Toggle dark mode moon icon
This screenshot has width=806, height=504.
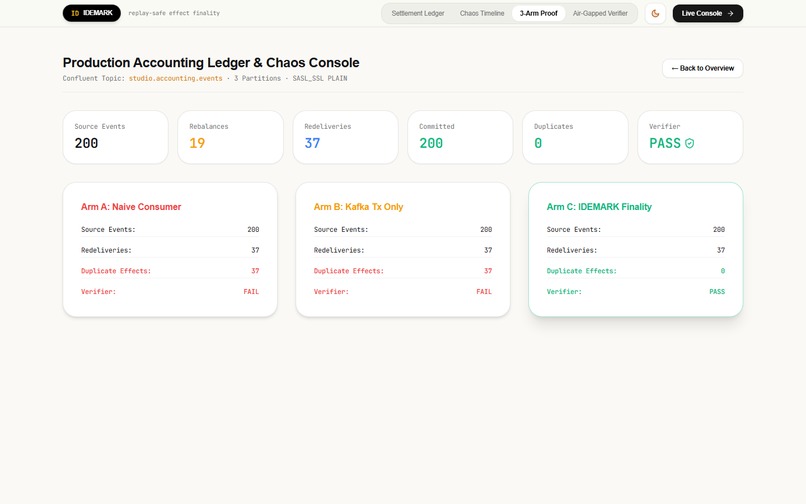pos(655,13)
